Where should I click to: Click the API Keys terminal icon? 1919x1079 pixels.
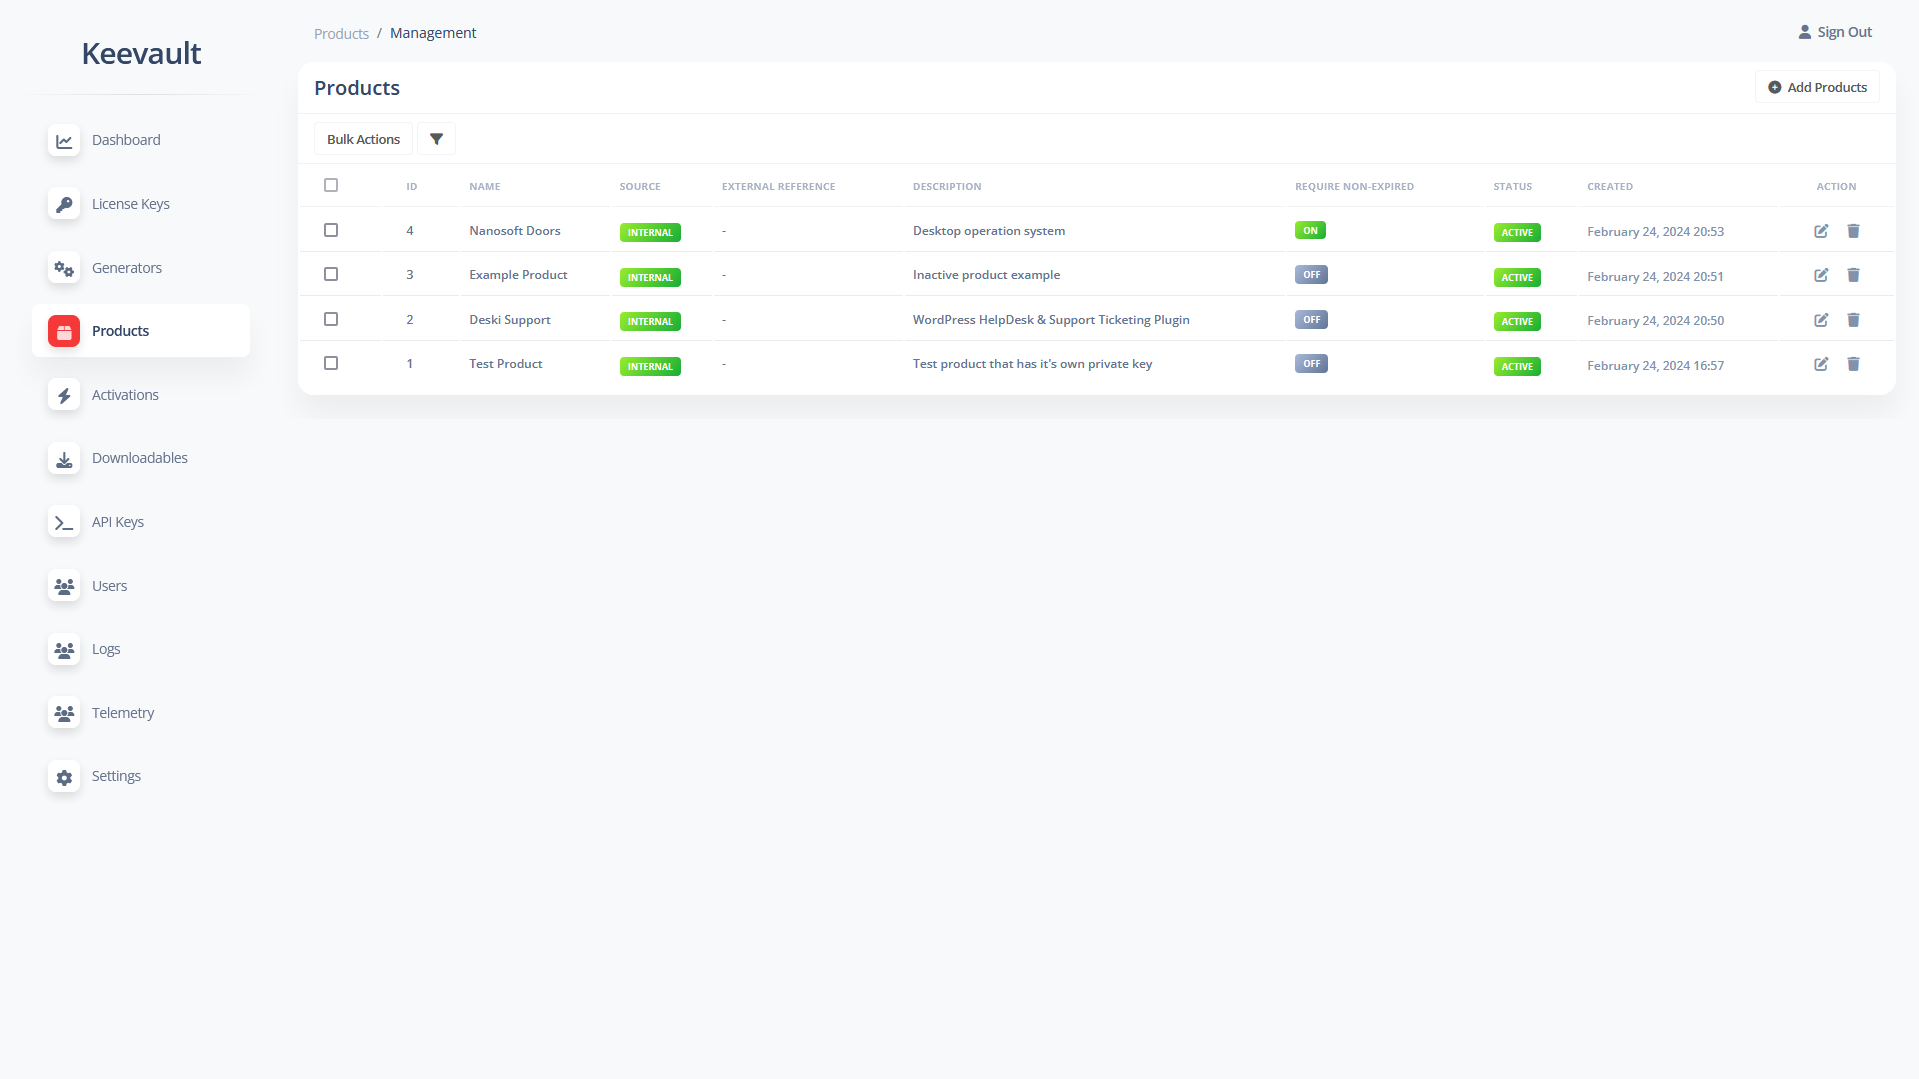[64, 523]
